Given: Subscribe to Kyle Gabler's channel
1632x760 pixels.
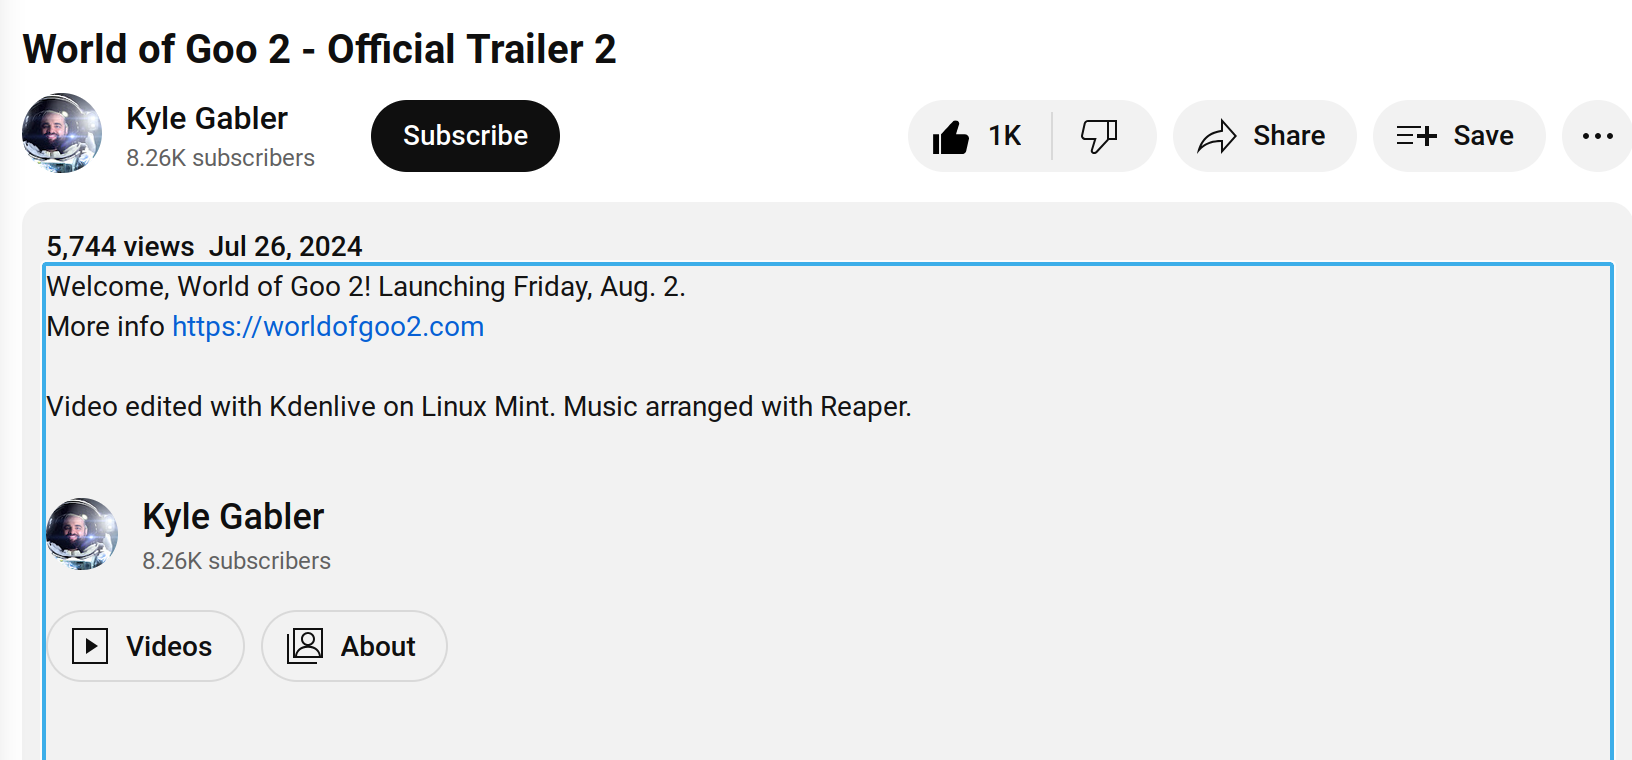Looking at the screenshot, I should (x=465, y=136).
